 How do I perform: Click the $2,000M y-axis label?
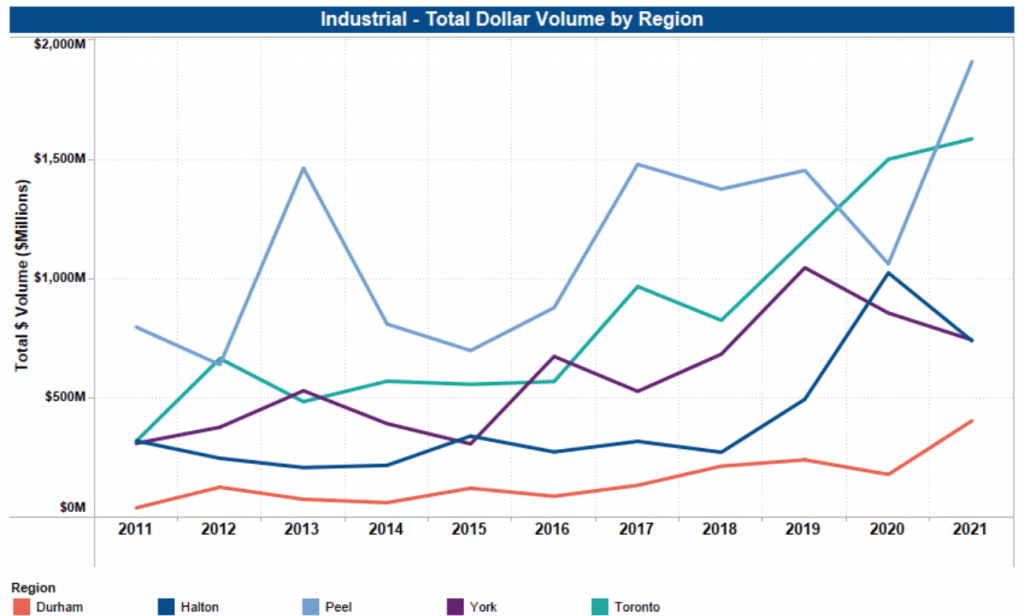click(x=59, y=44)
